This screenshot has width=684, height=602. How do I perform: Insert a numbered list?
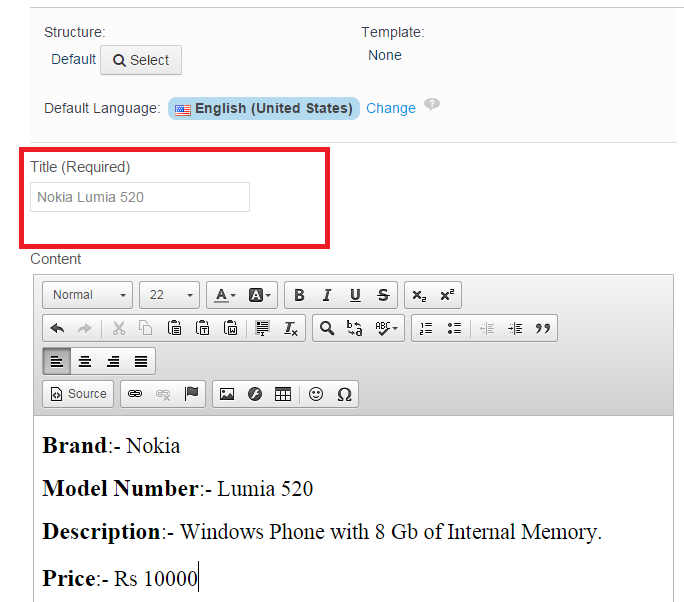(x=426, y=328)
